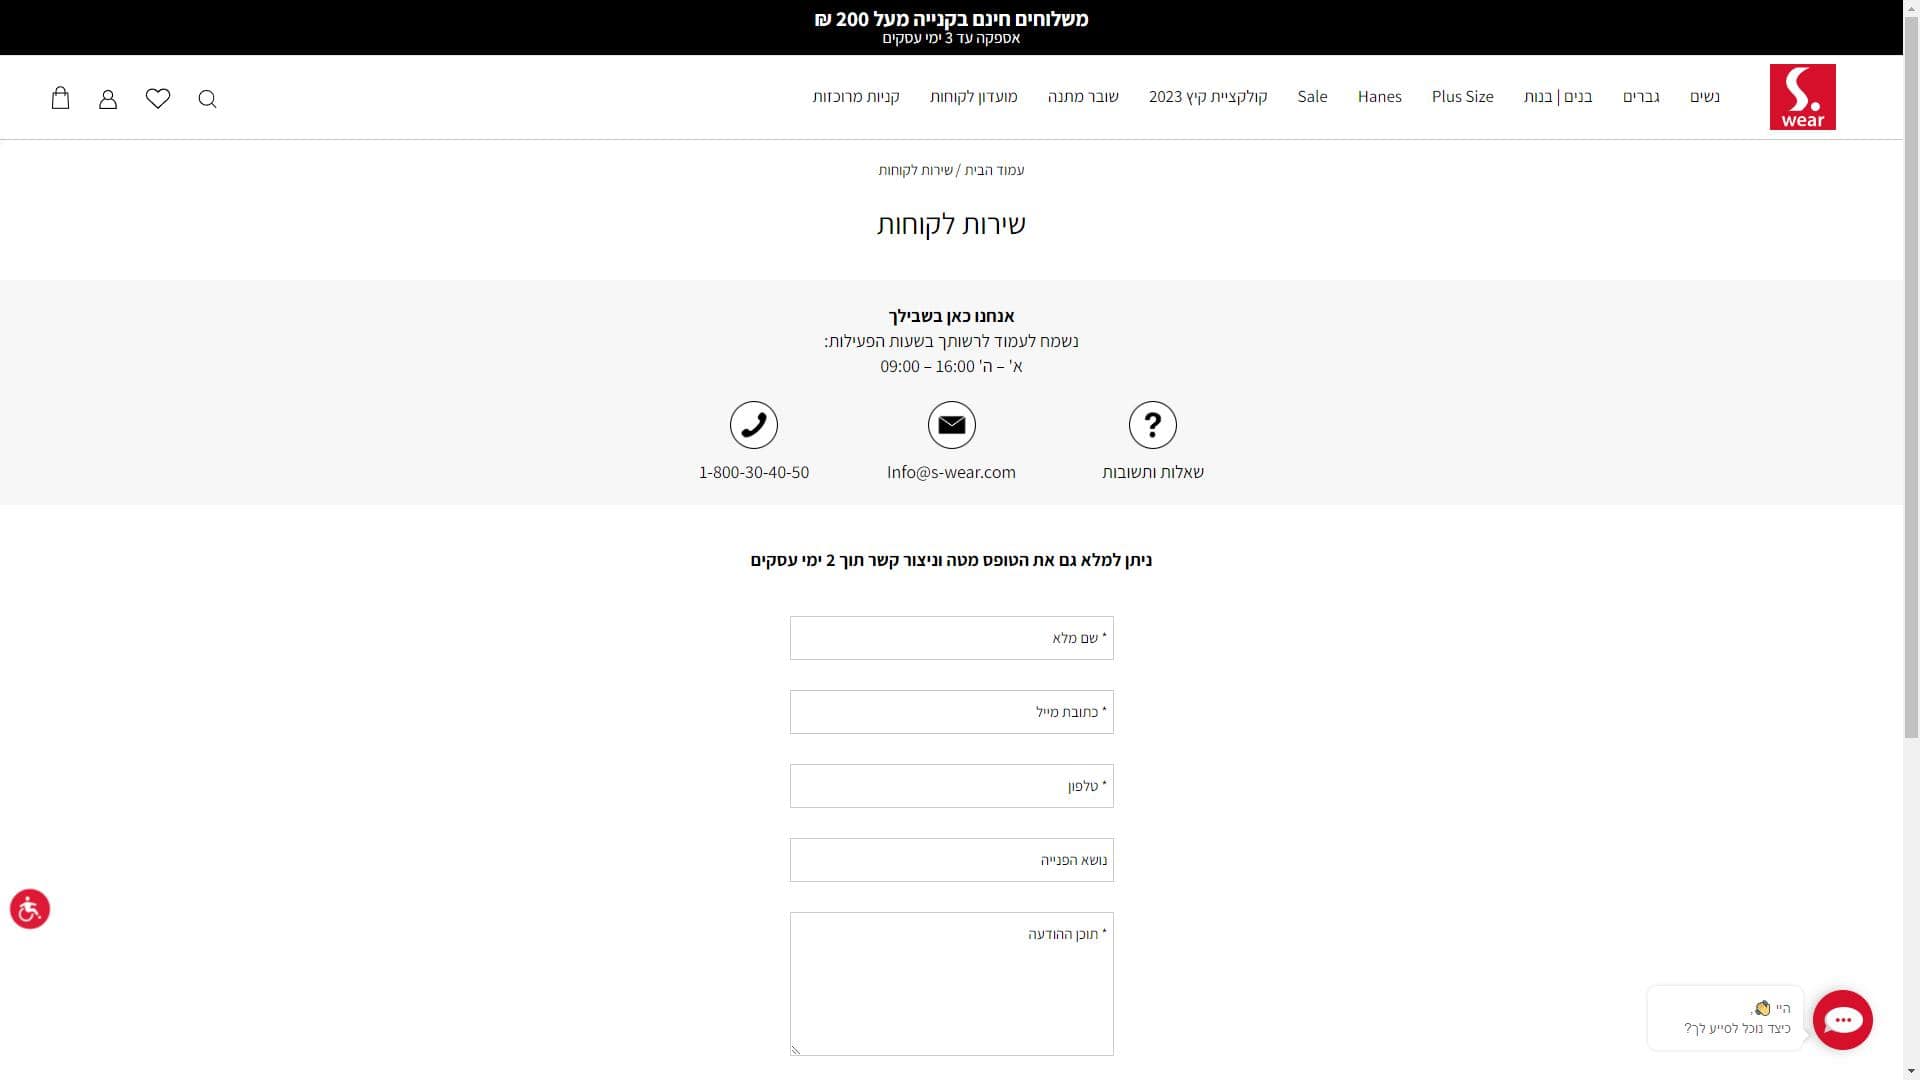Click the search magnifier icon
The width and height of the screenshot is (1920, 1080).
tap(207, 98)
